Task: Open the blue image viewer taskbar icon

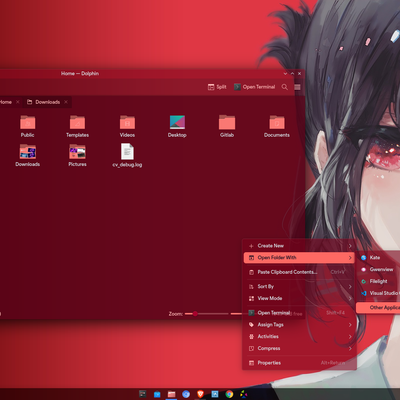Action: pyautogui.click(x=215, y=394)
